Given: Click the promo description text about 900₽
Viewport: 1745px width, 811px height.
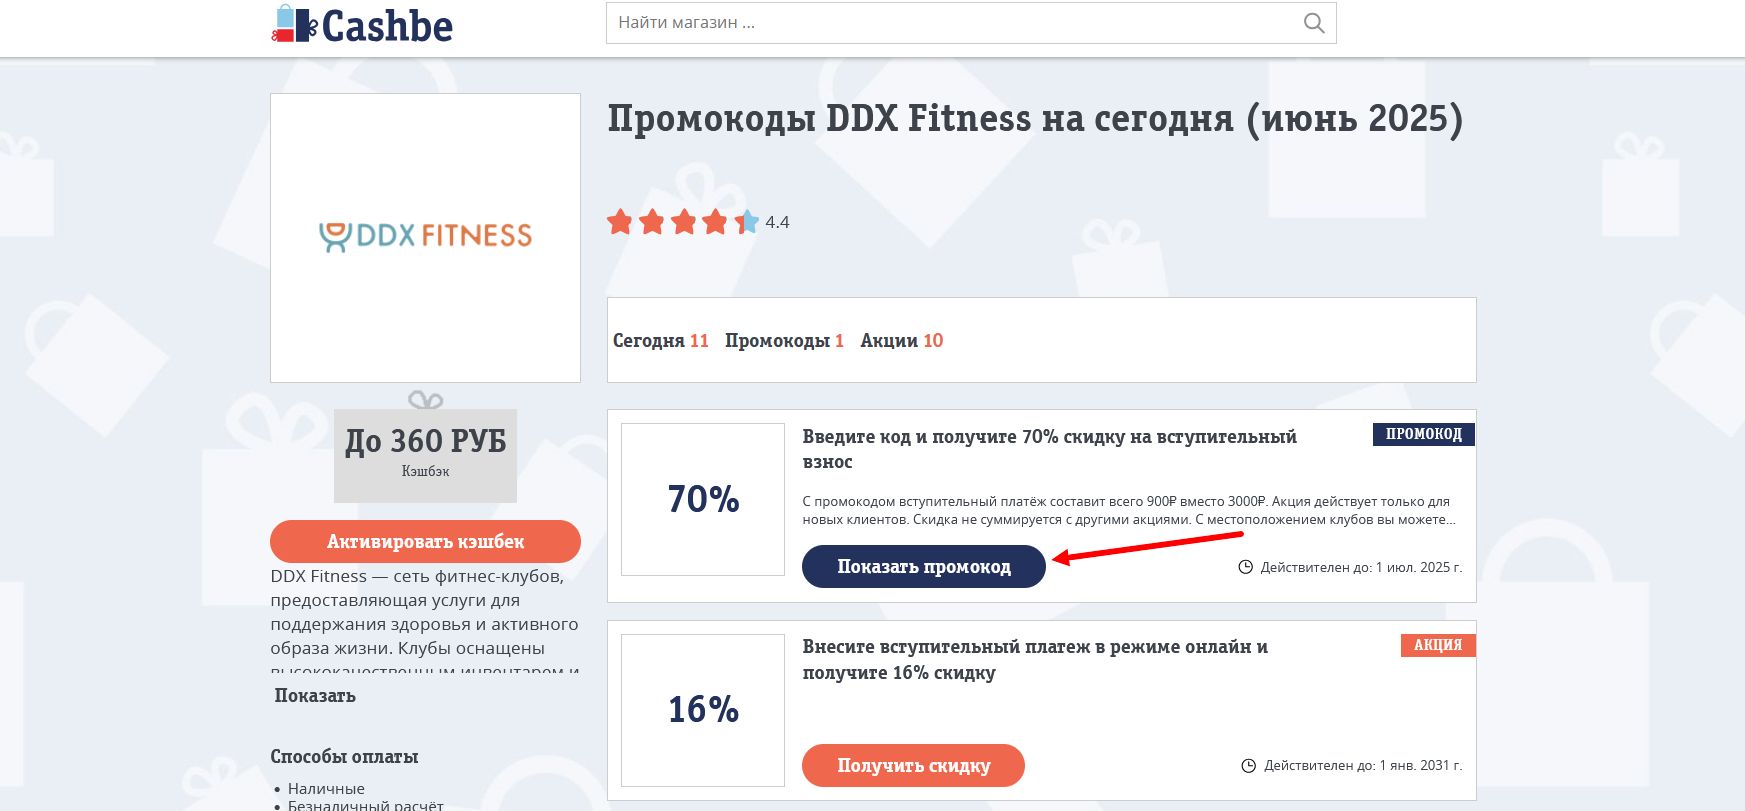Looking at the screenshot, I should coord(1129,510).
